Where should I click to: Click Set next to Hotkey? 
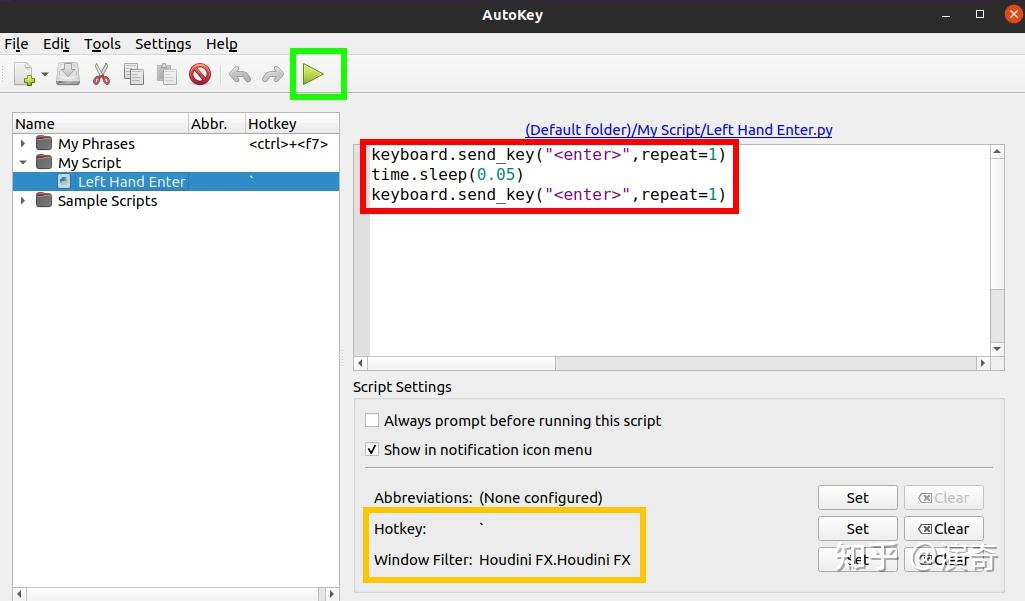856,528
